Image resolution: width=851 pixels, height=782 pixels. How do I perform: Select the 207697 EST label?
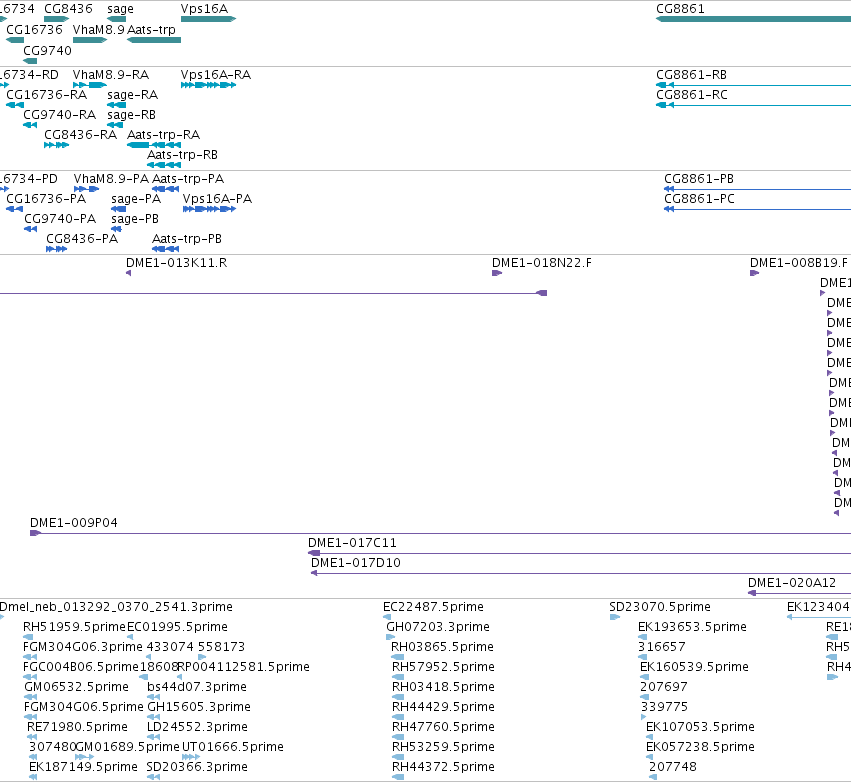[664, 687]
